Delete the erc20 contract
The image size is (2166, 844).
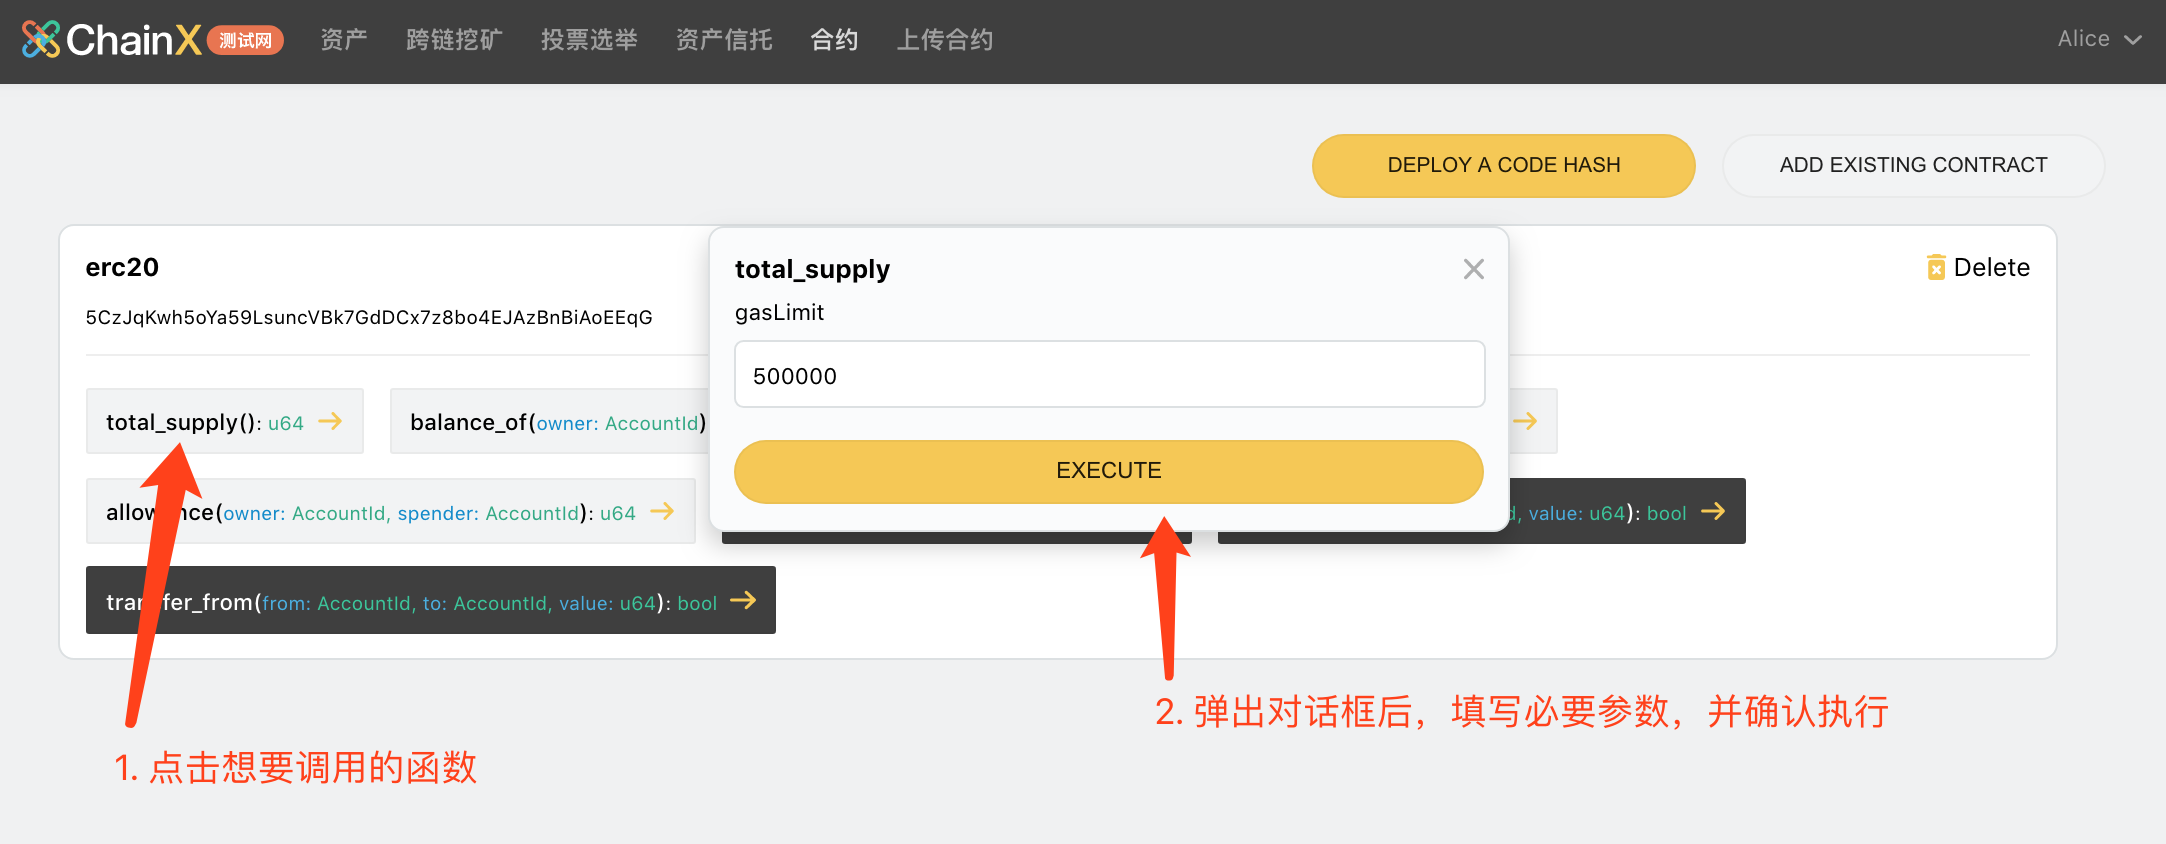click(1978, 267)
